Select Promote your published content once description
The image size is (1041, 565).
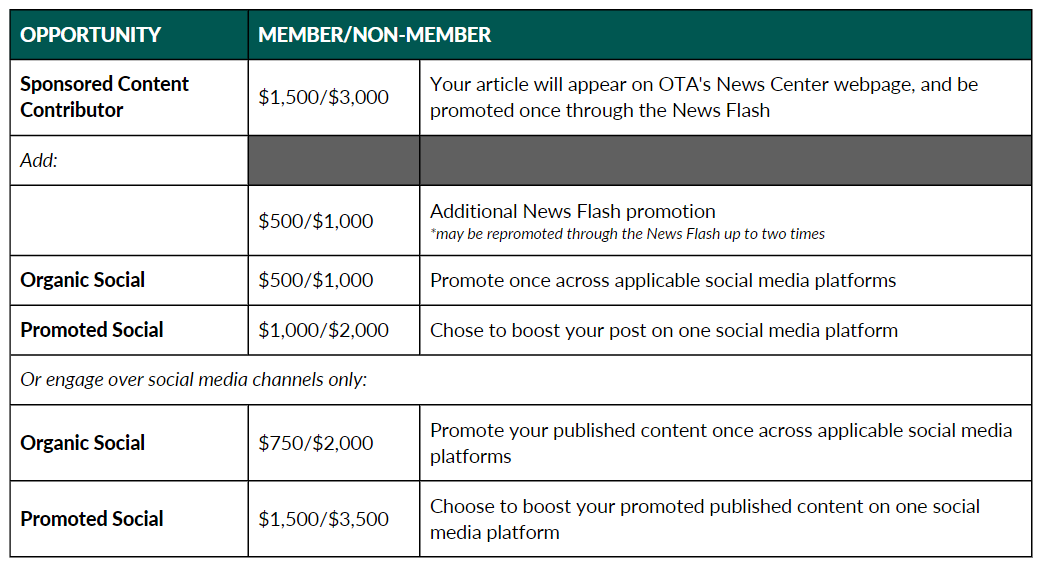coord(720,443)
